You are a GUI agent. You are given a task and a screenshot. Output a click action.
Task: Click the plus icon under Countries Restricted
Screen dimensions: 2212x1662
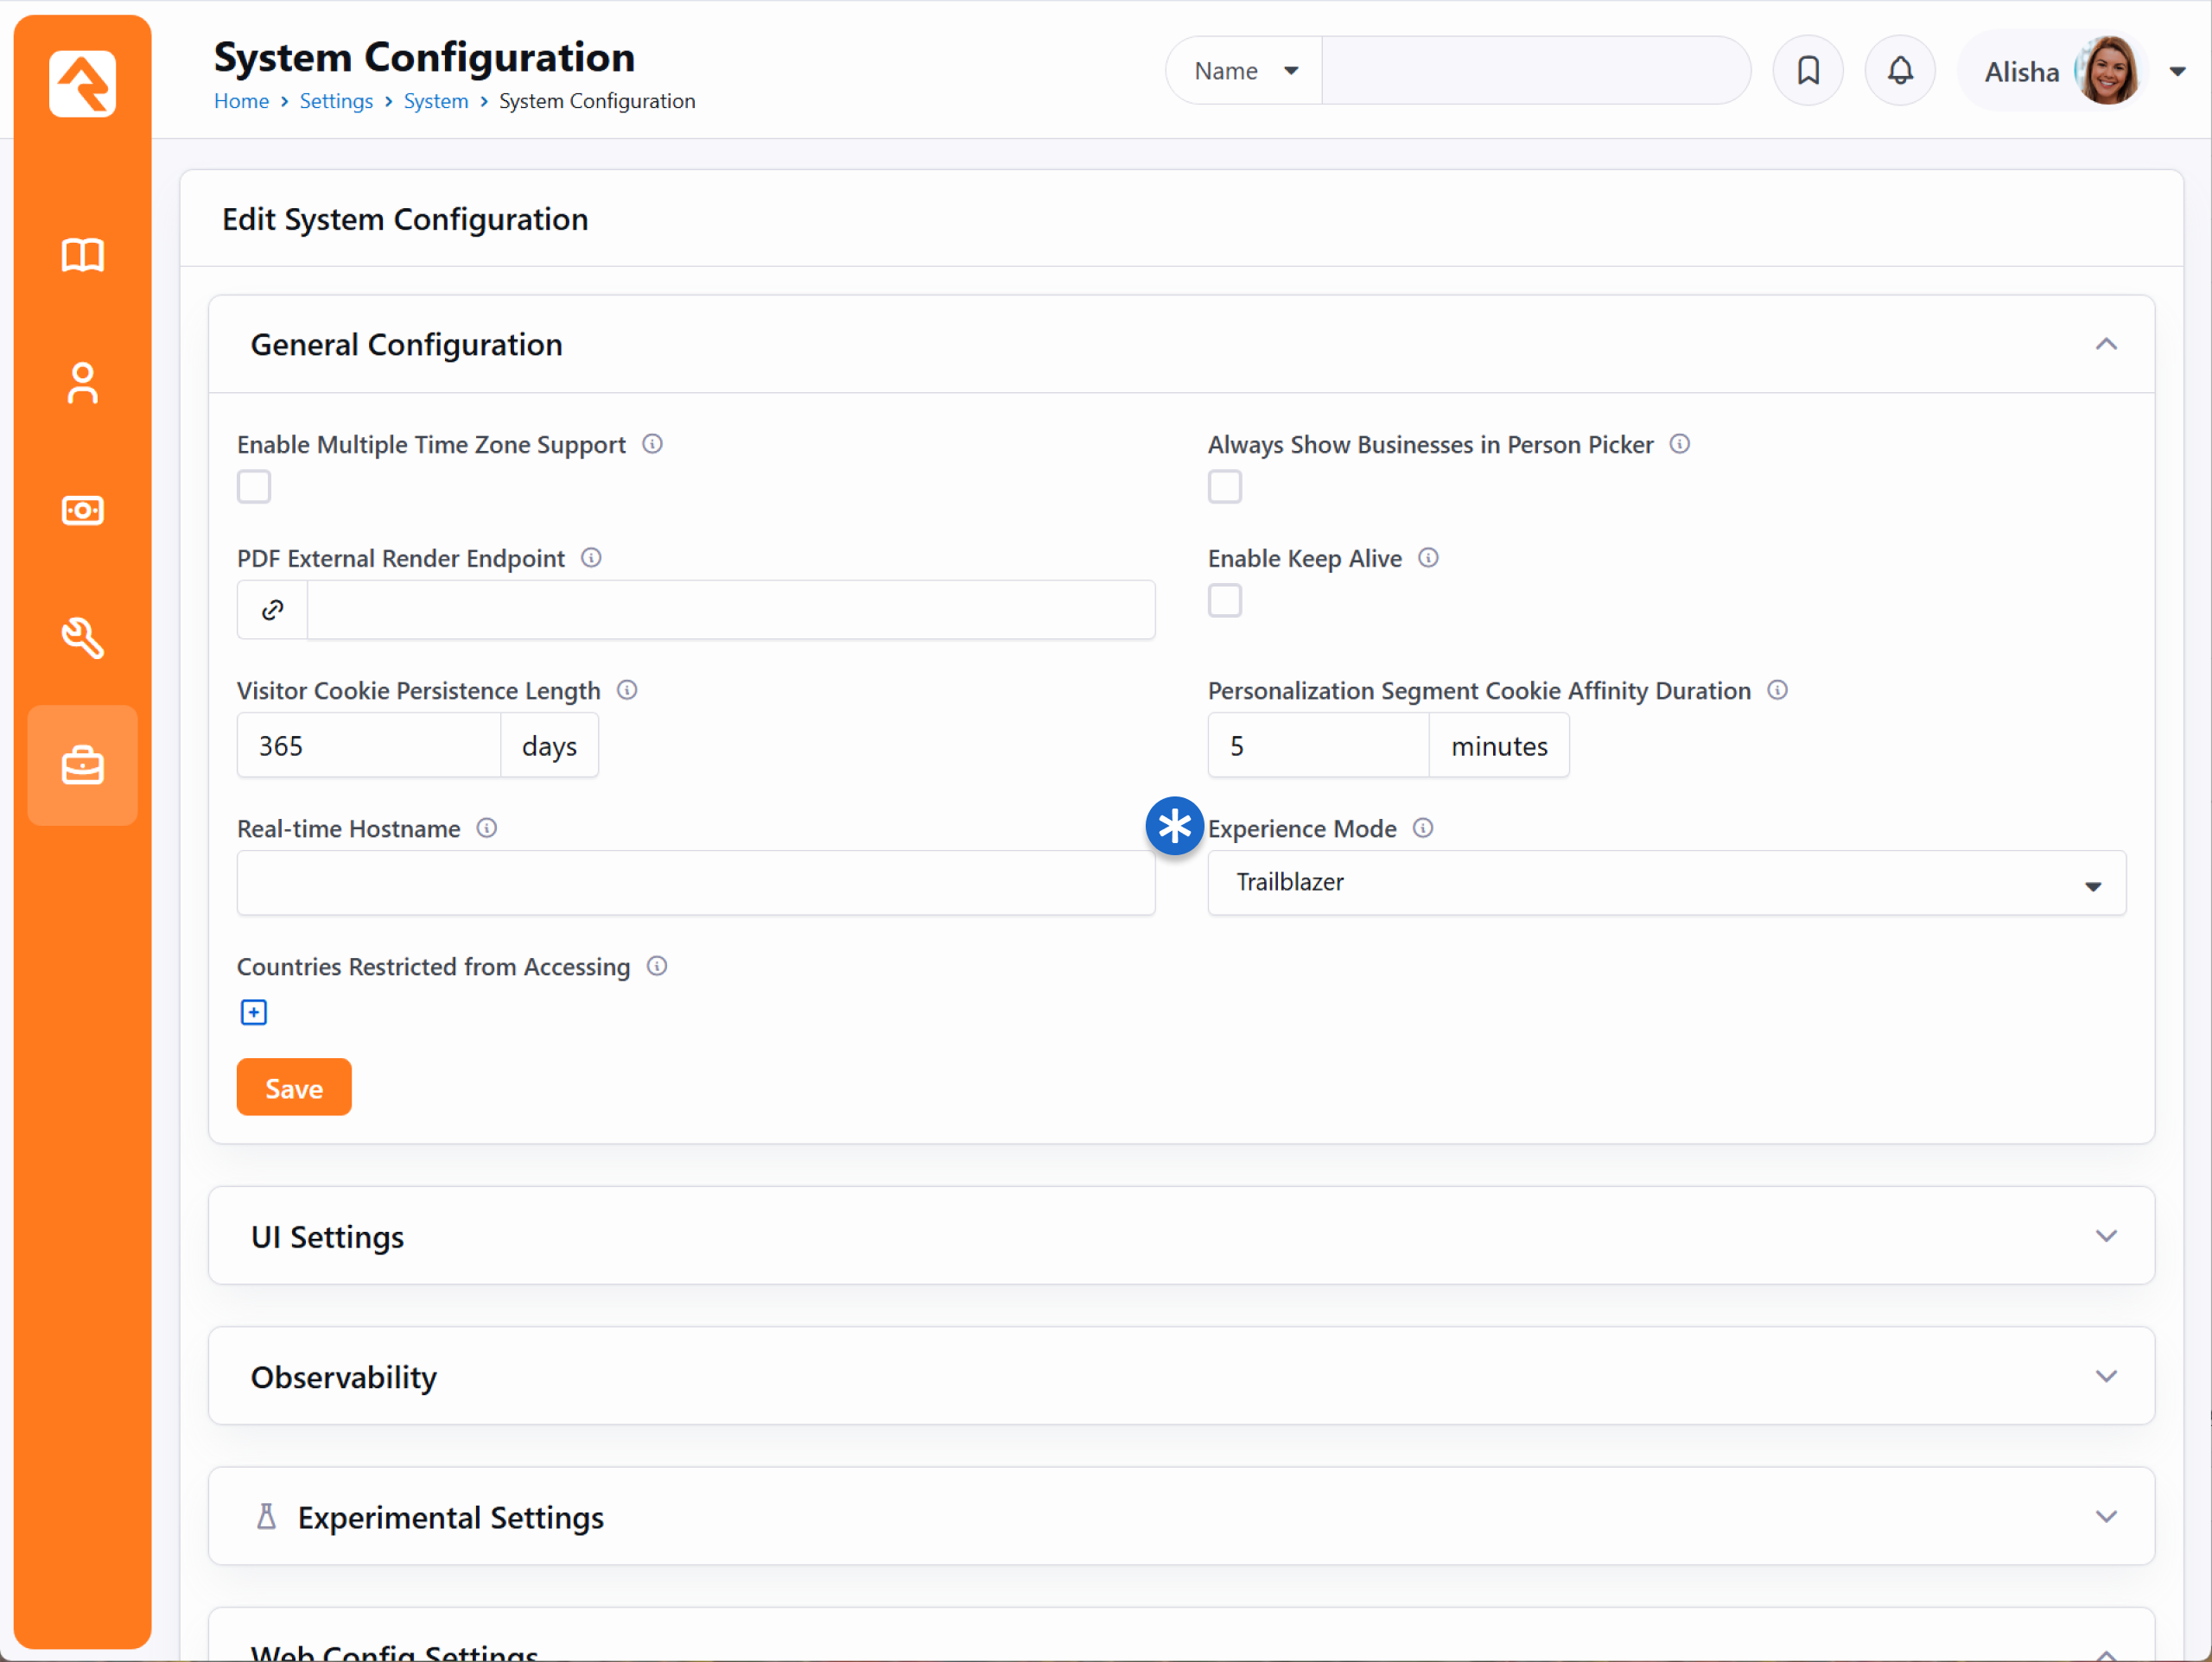point(254,1012)
